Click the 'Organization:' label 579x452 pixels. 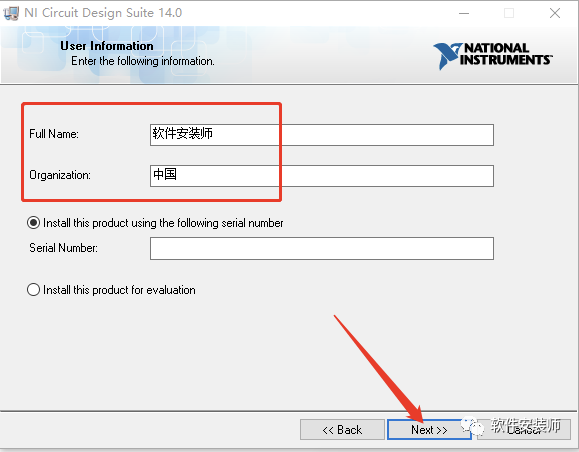(60, 175)
